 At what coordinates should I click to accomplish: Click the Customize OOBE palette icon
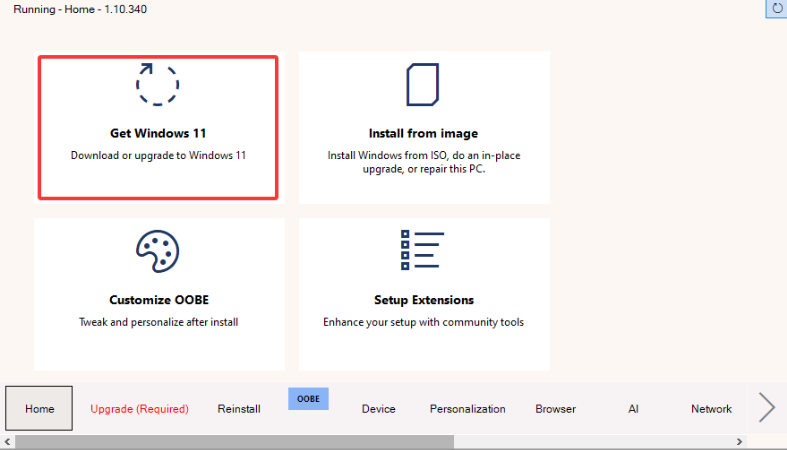pos(158,251)
